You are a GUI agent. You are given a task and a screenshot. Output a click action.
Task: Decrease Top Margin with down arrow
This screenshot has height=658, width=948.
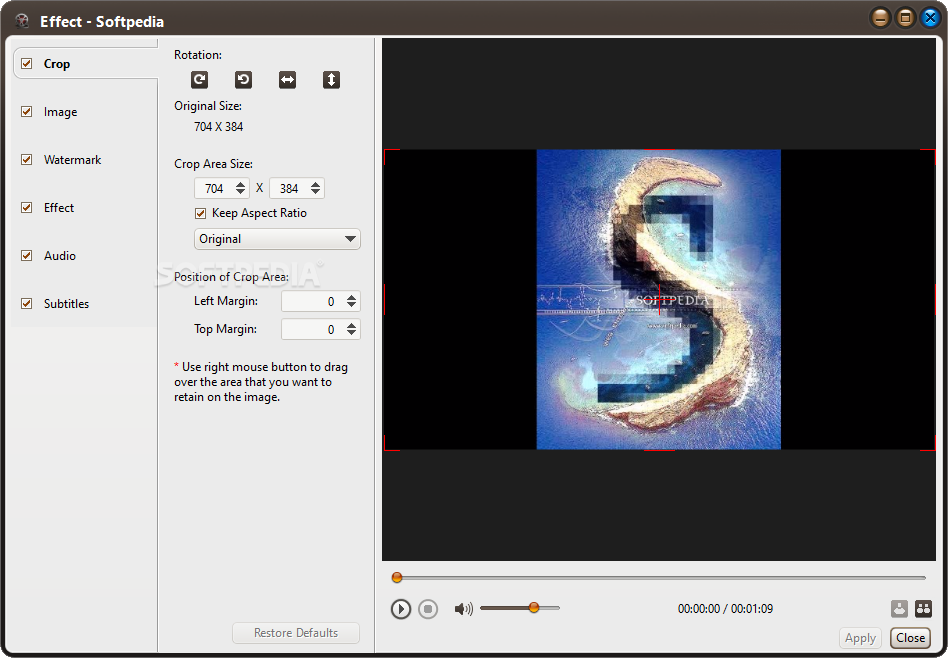(351, 333)
